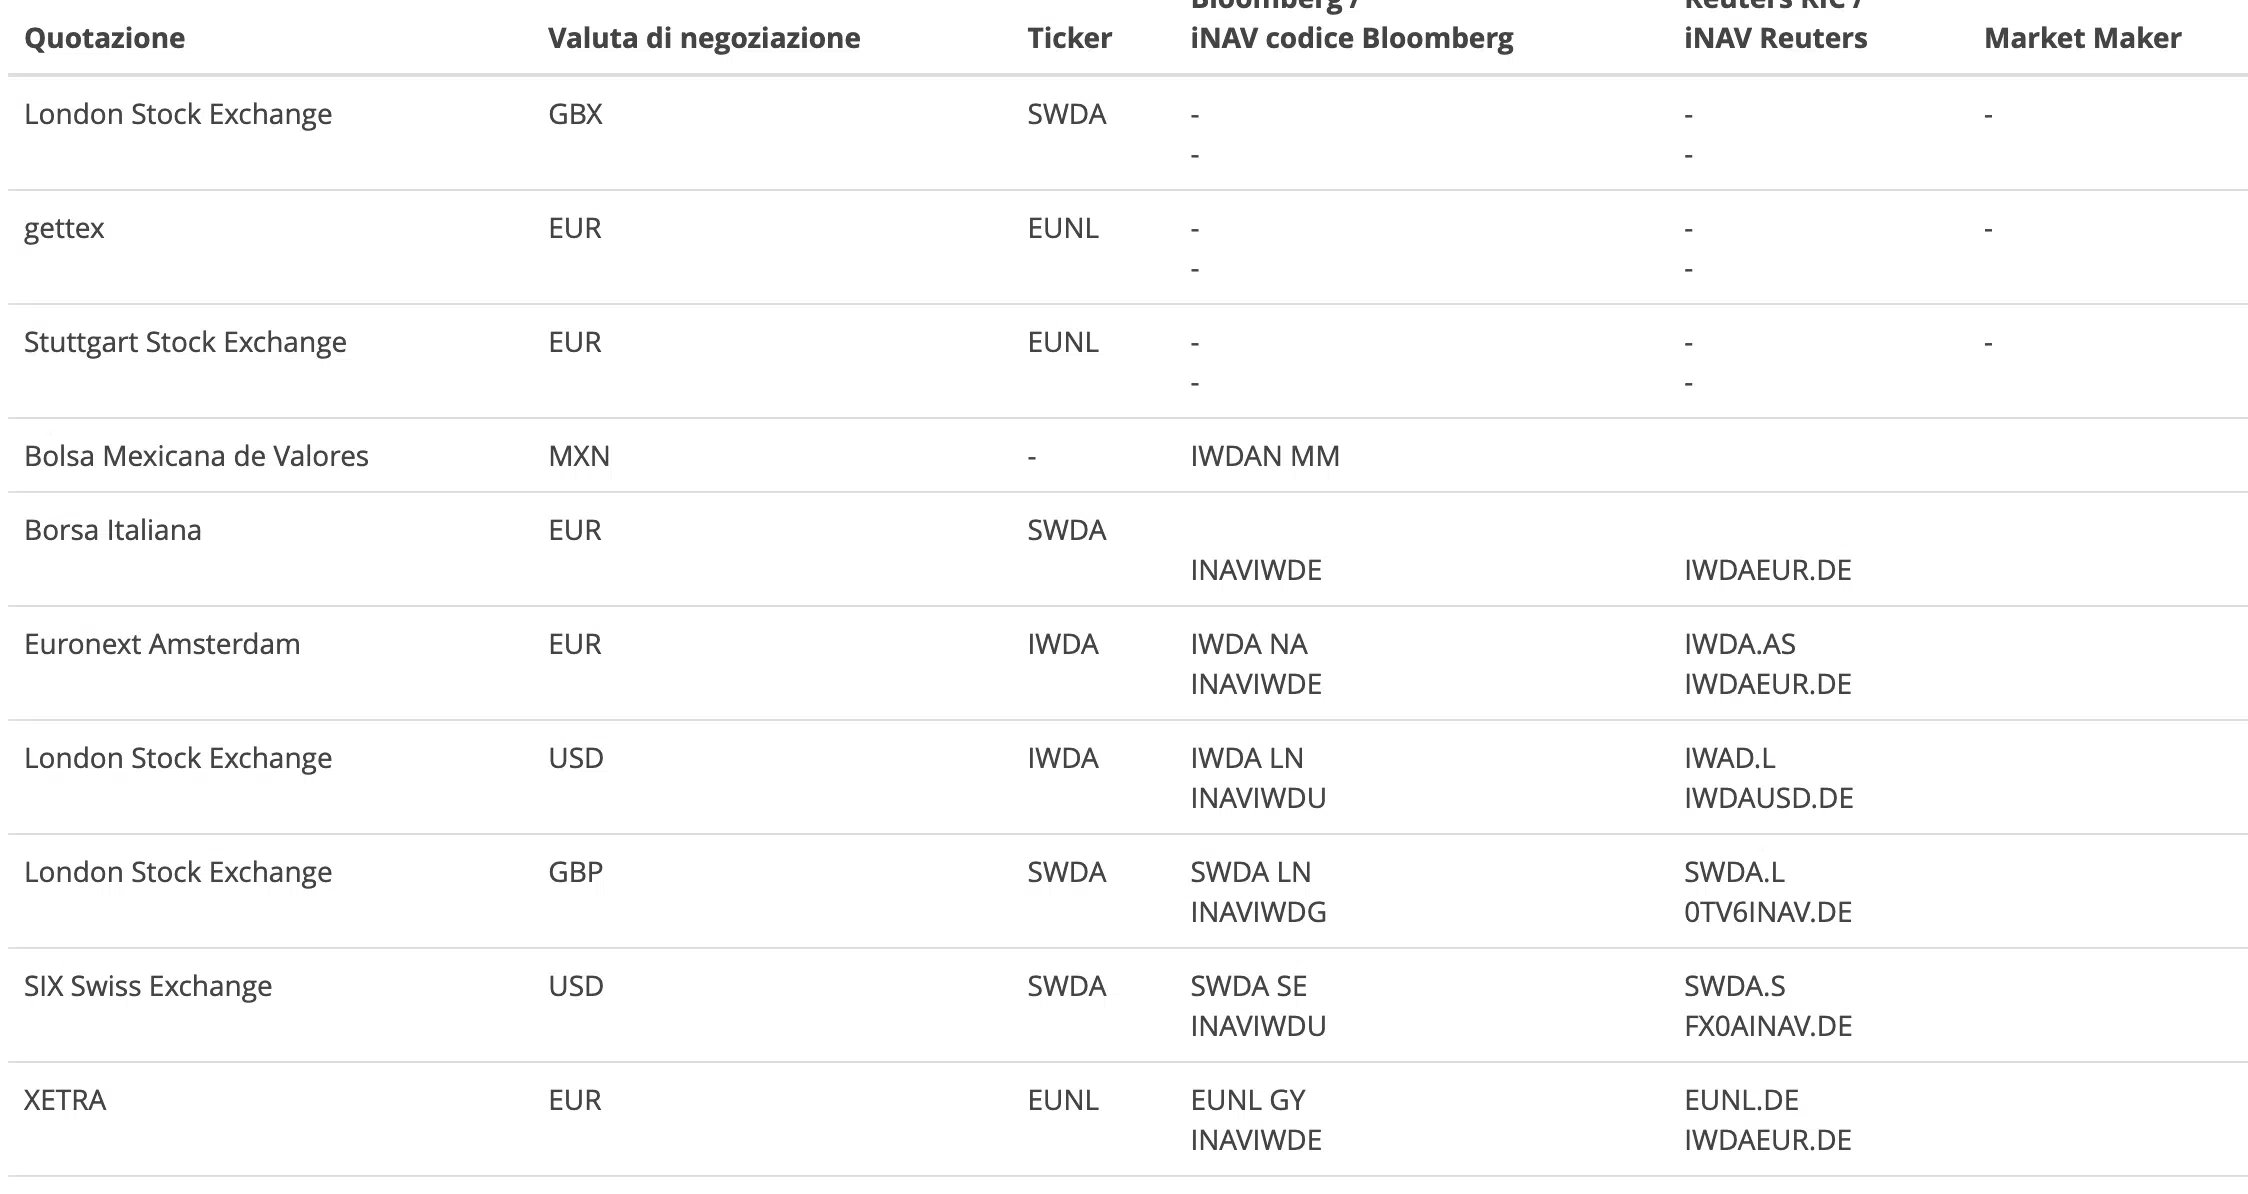Select the GBX currency value

pos(575,114)
